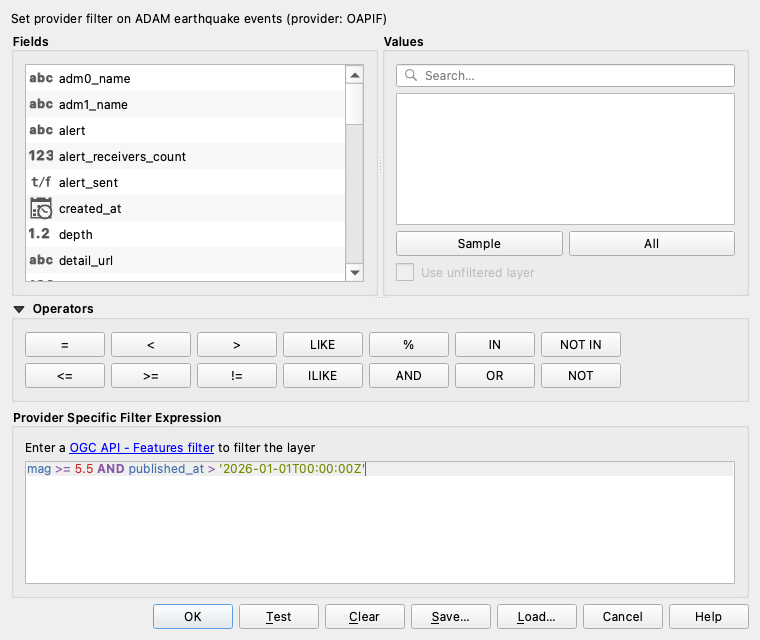Select the adm1_name field
This screenshot has width=760, height=640.
tap(185, 104)
